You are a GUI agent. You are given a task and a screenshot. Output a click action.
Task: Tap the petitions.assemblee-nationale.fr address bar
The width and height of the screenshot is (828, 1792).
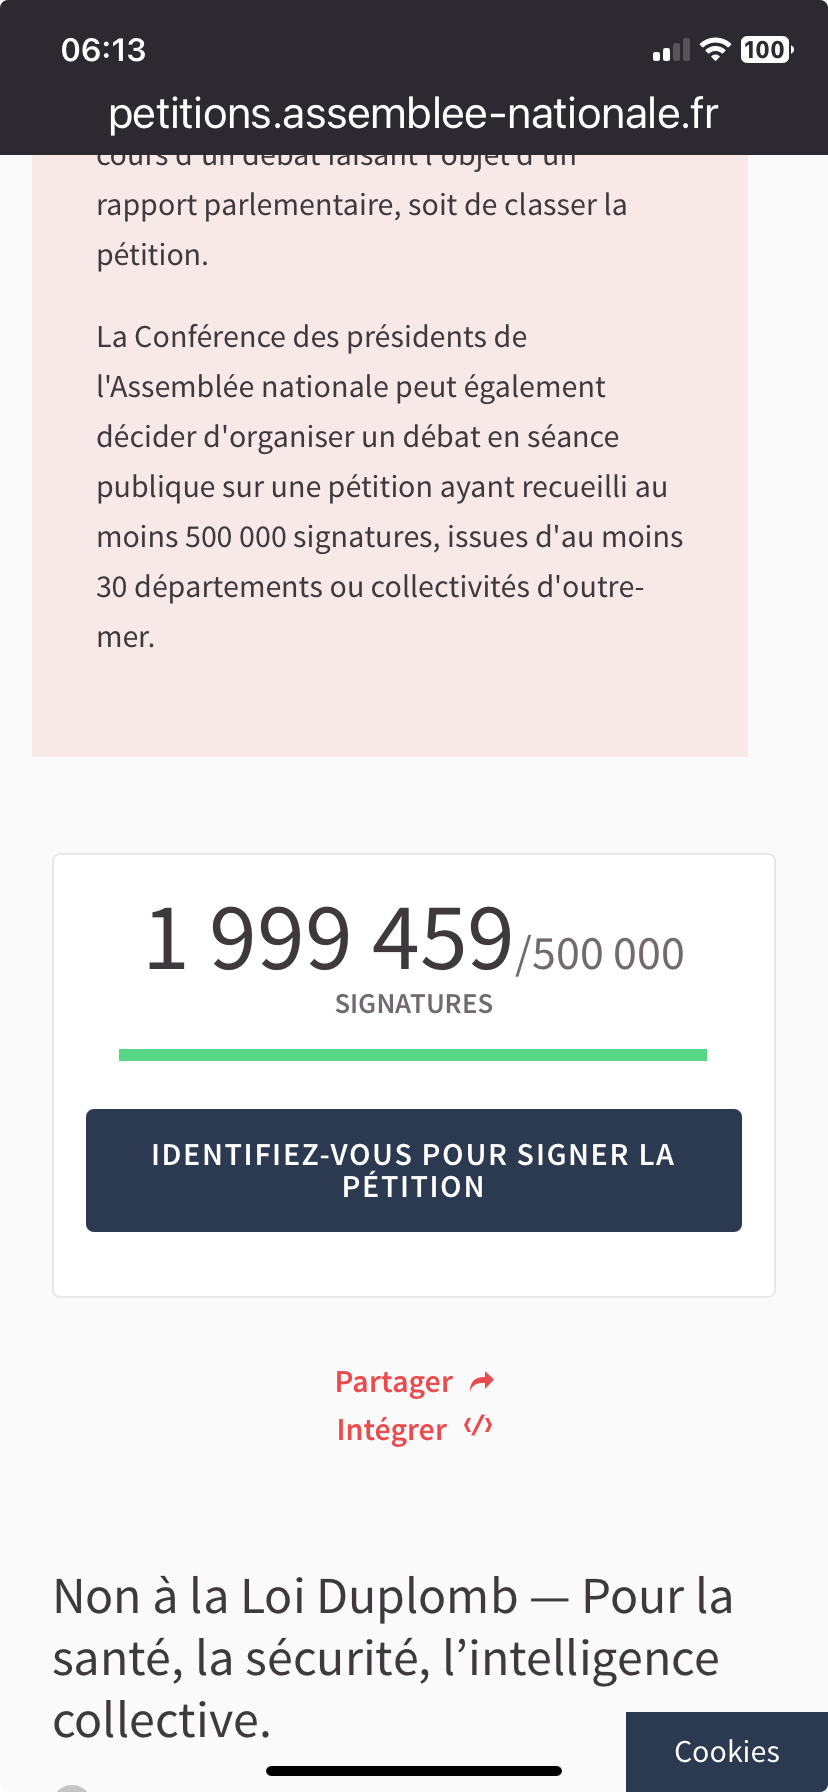click(x=413, y=114)
